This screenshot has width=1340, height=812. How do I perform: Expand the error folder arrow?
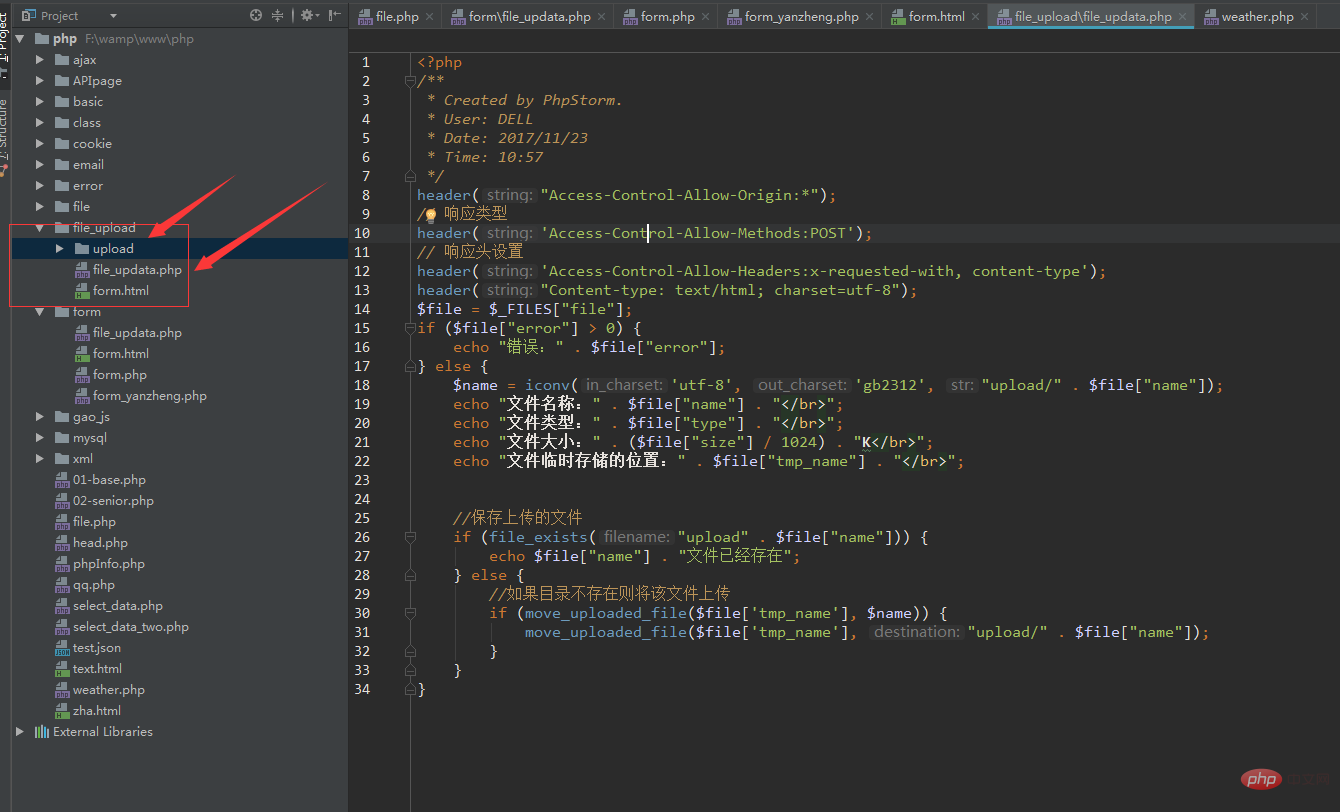[40, 186]
